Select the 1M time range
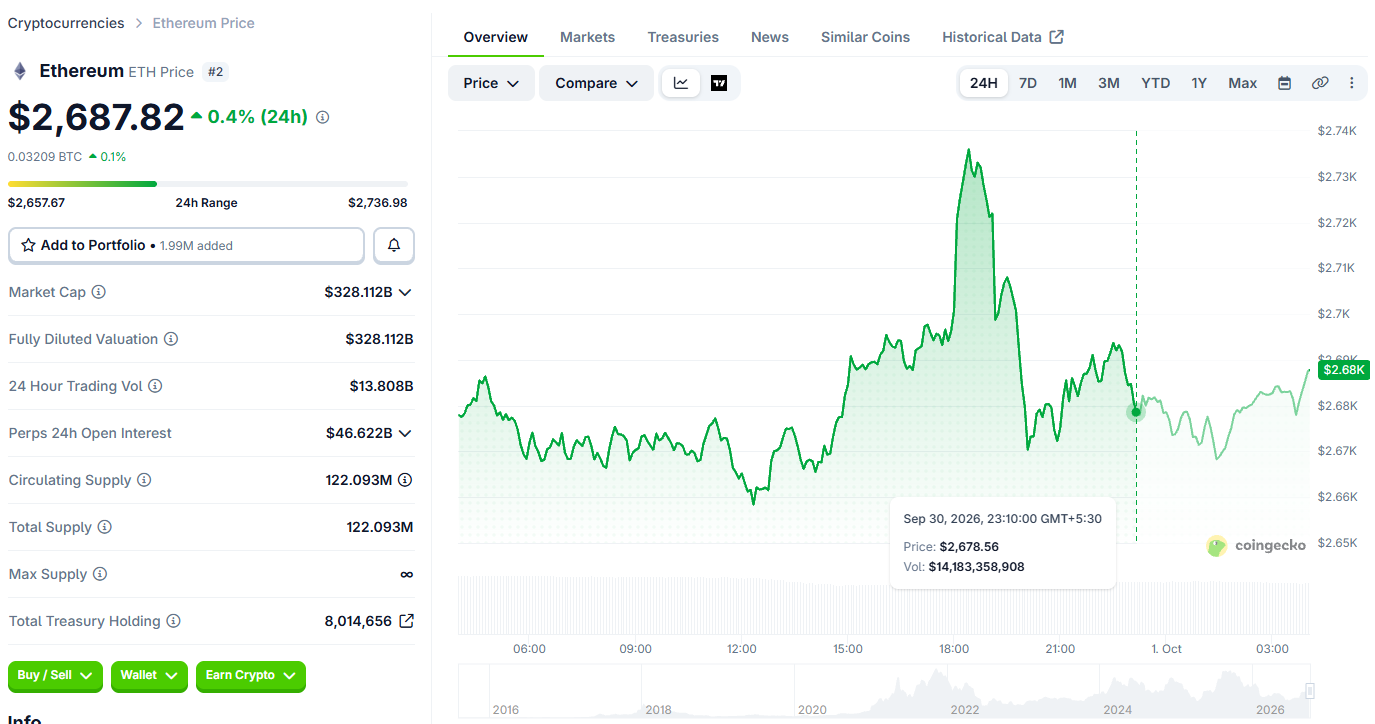 (1067, 83)
